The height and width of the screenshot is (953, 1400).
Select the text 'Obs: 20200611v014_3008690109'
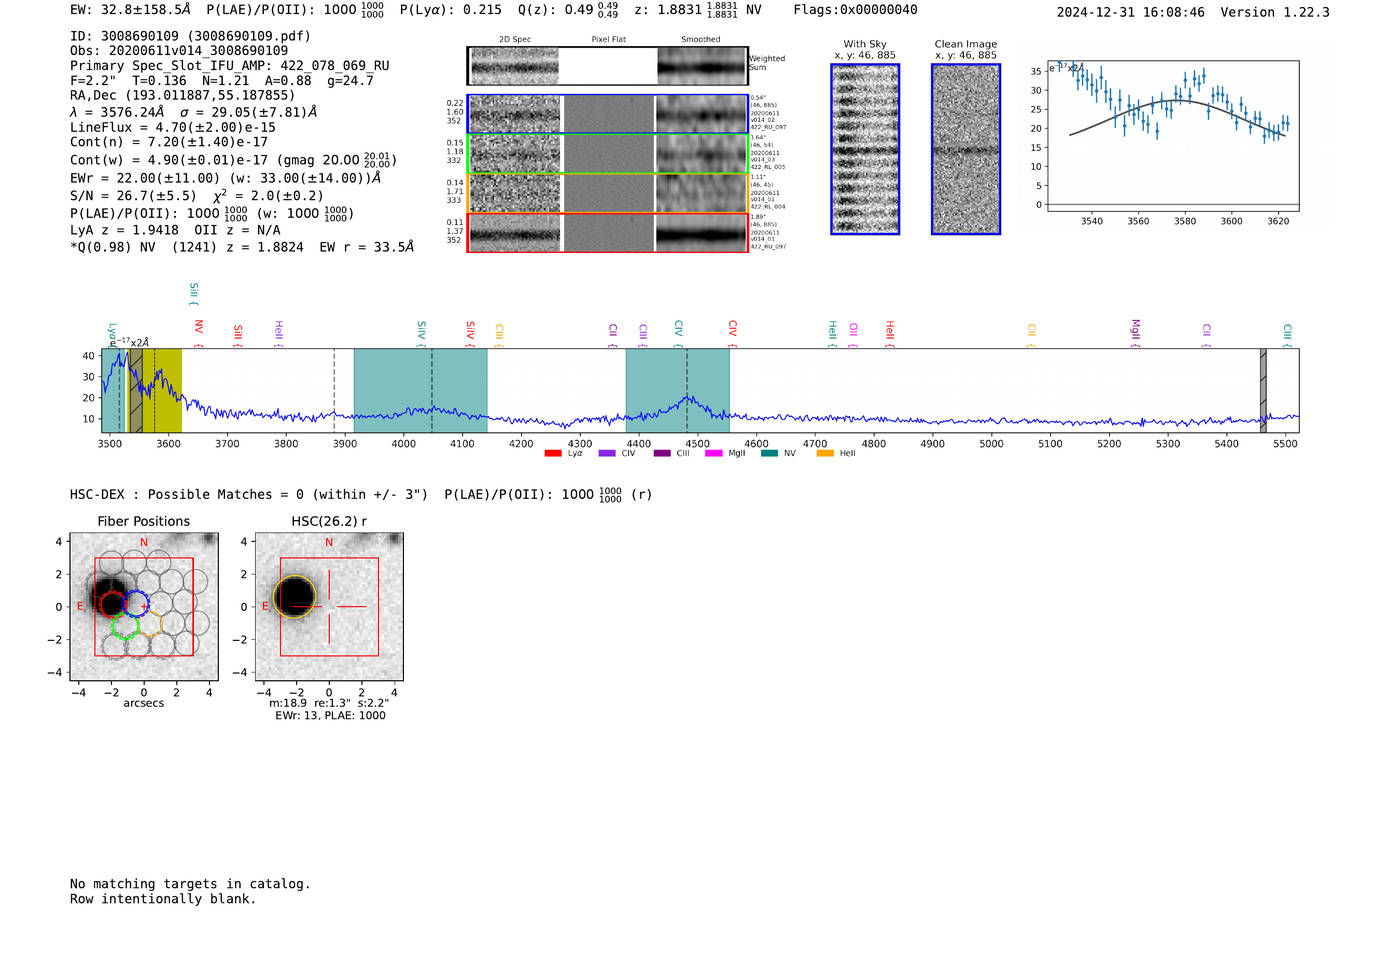point(179,51)
